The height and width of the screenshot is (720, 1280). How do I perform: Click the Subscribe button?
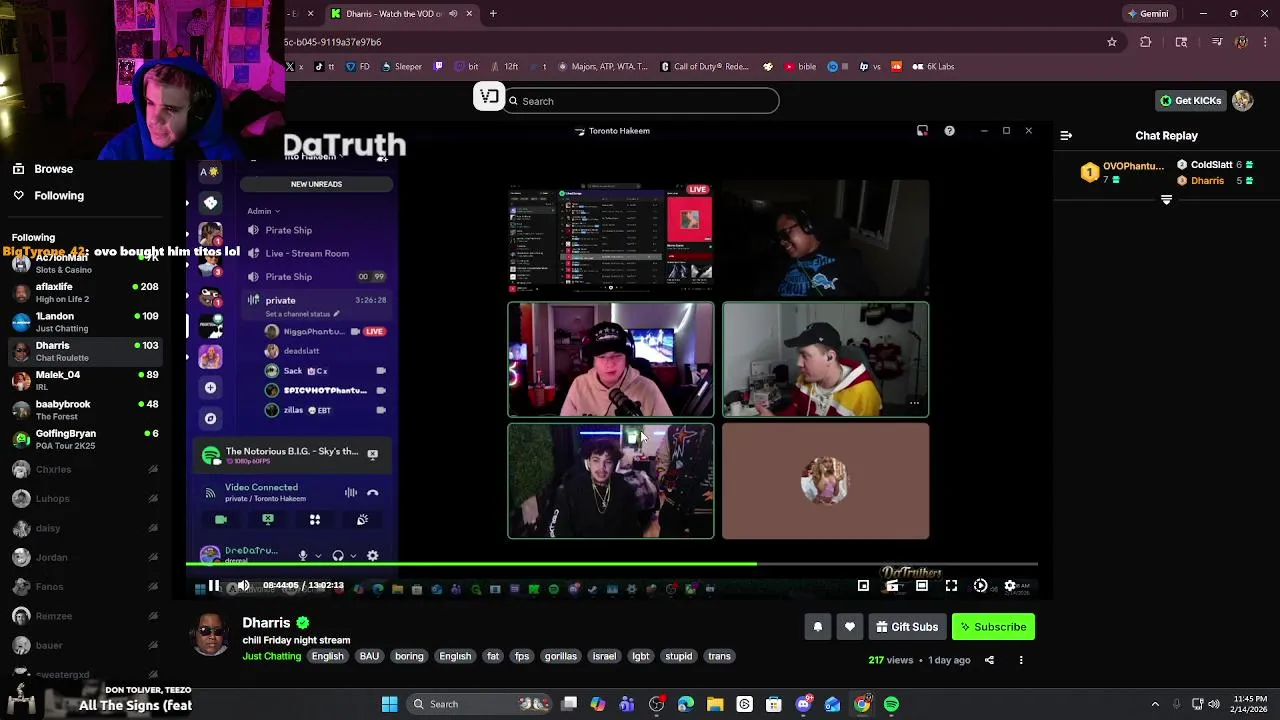click(x=993, y=627)
